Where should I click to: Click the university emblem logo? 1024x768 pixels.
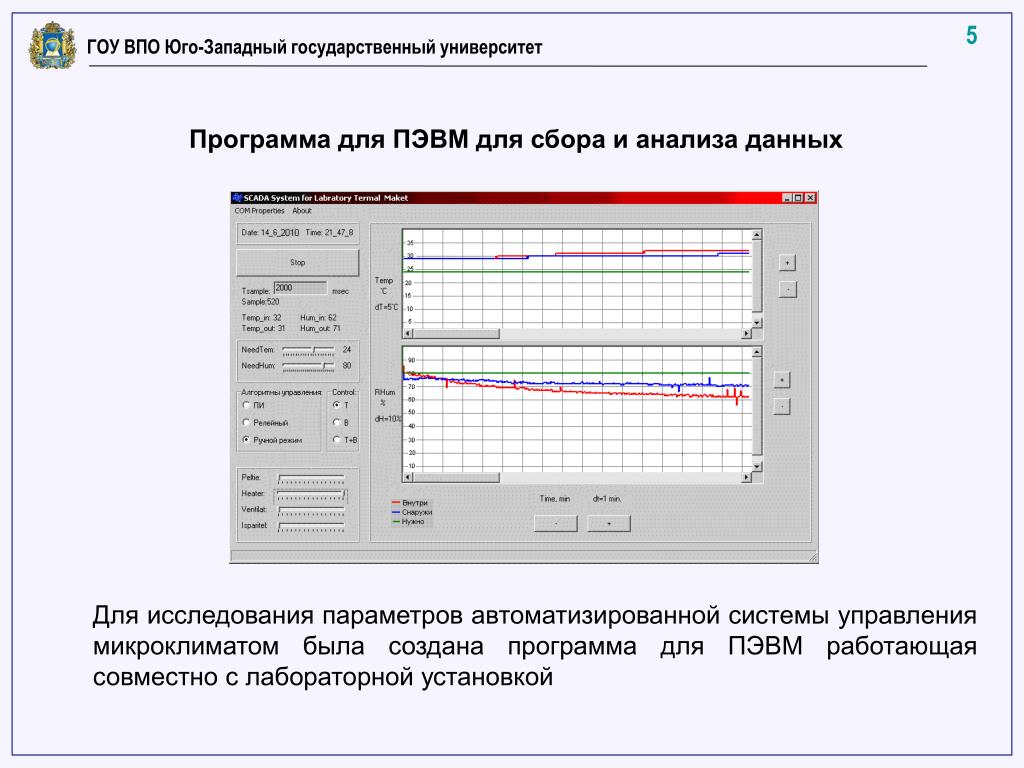pos(52,46)
